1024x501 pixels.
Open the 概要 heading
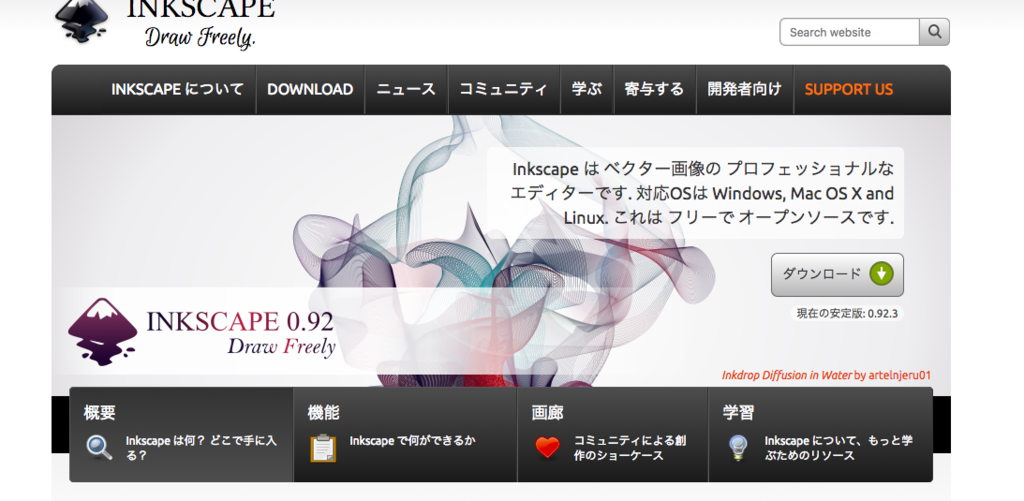[x=99, y=413]
